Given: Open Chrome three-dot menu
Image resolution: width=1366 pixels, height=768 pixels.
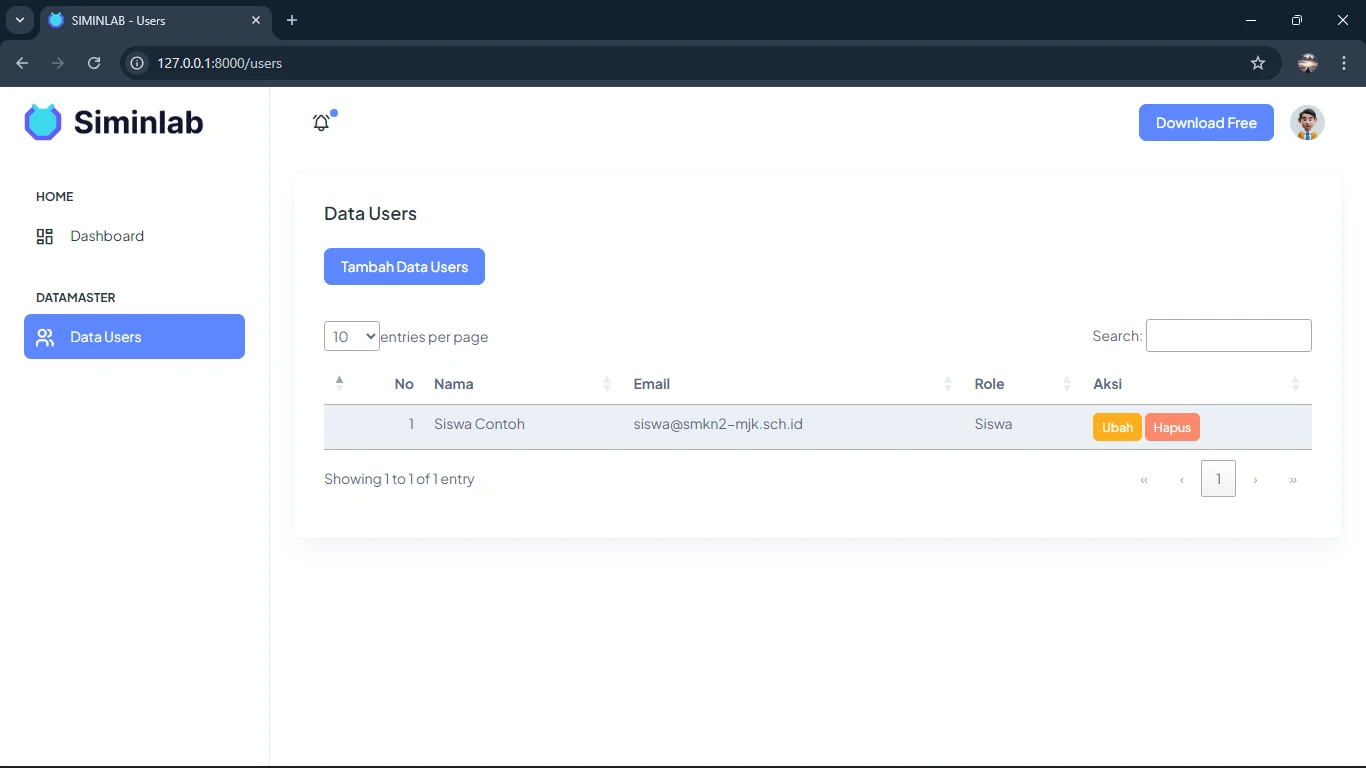Looking at the screenshot, I should pos(1344,63).
